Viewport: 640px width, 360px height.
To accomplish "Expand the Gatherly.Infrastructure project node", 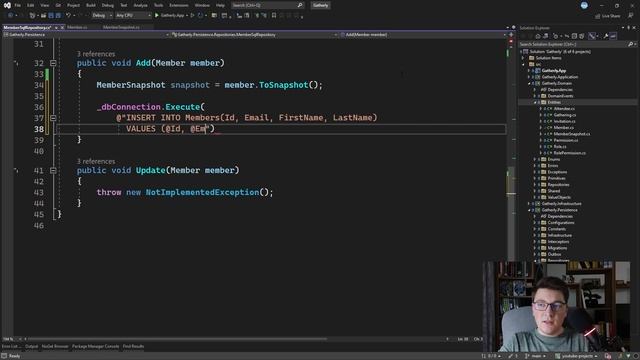I will [529, 204].
